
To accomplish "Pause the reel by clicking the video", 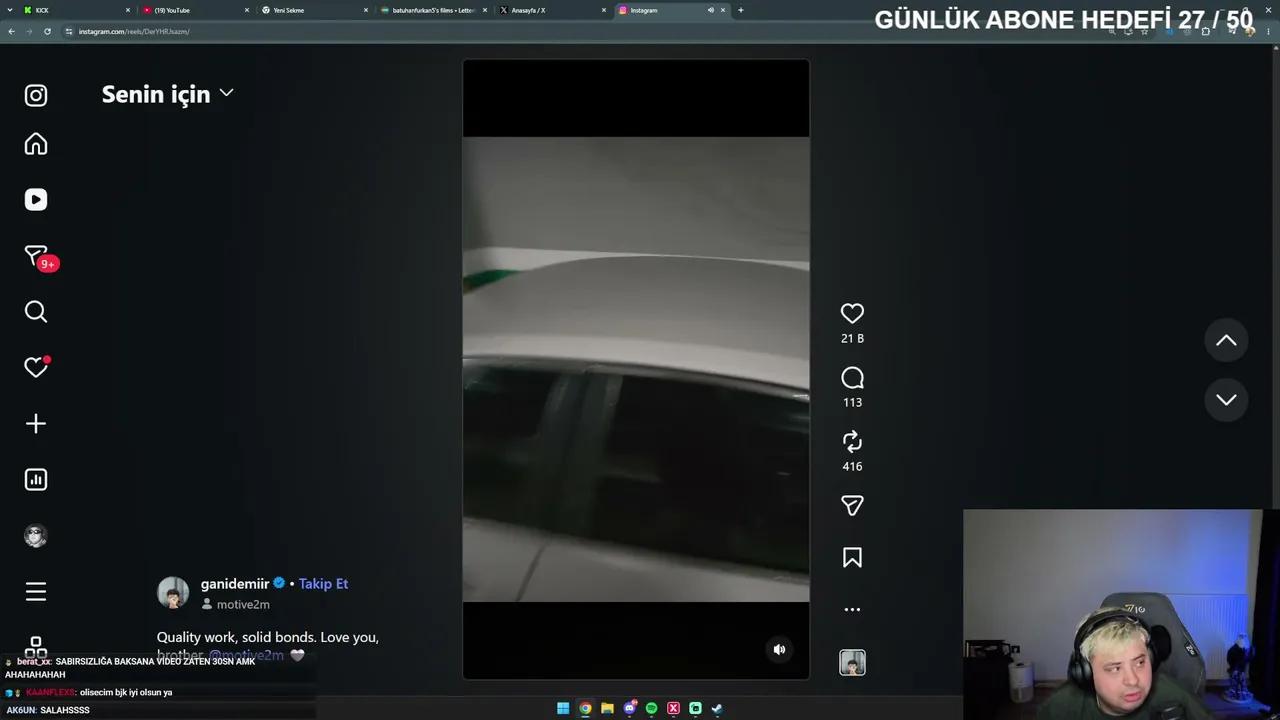I will tap(636, 369).
